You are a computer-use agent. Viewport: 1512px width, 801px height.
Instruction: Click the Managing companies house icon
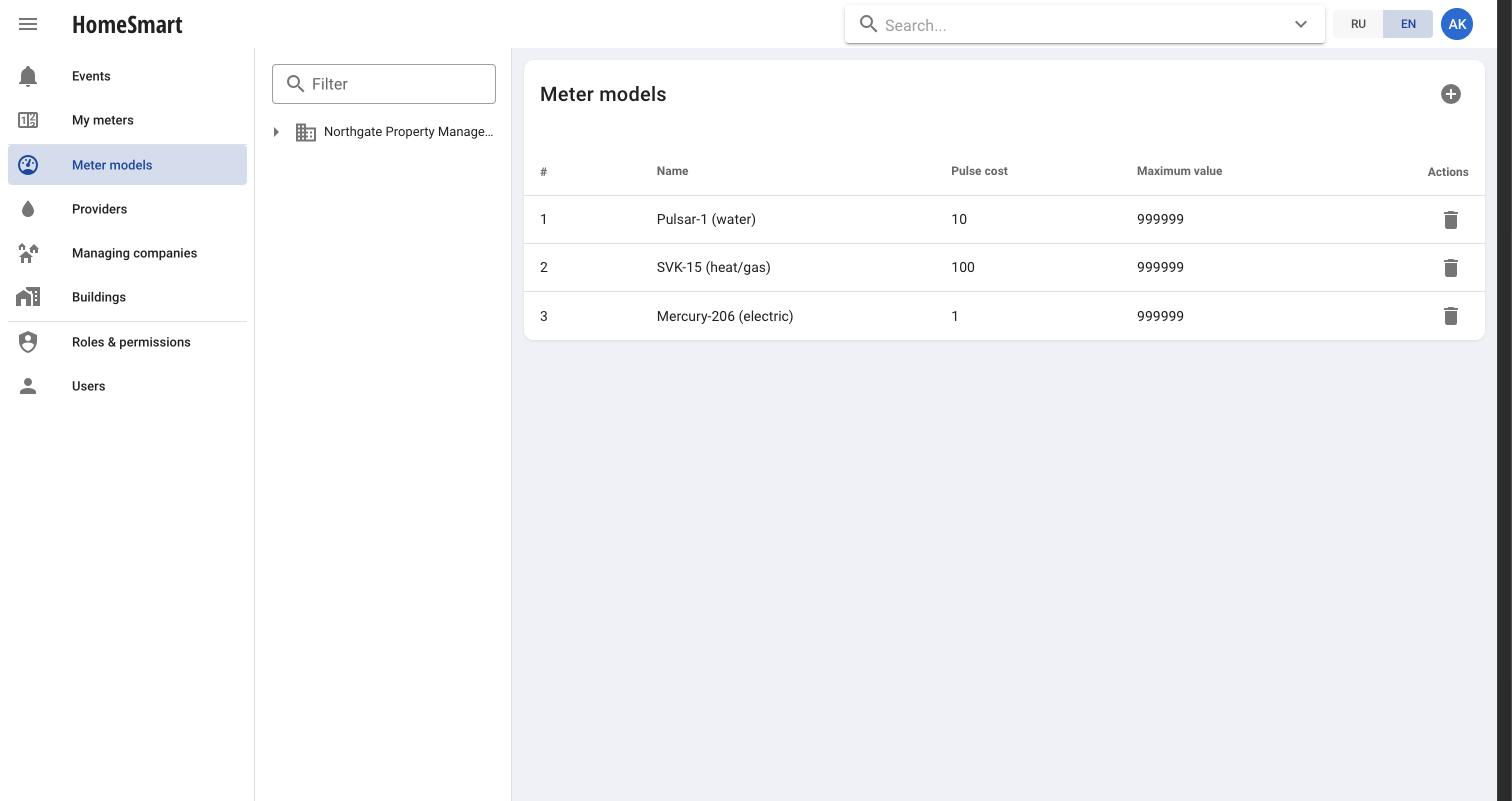click(x=28, y=253)
